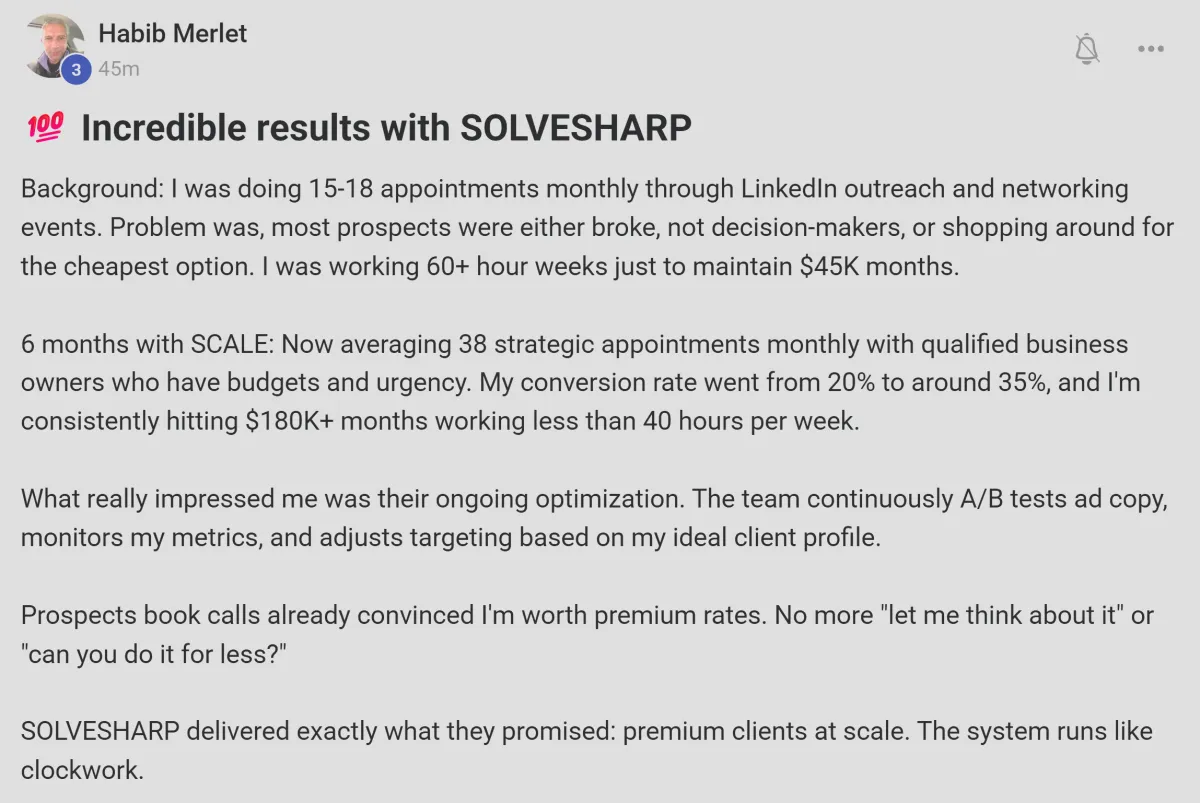Image resolution: width=1200 pixels, height=803 pixels.
Task: Click the red 100 emoji in the title
Action: point(42,127)
